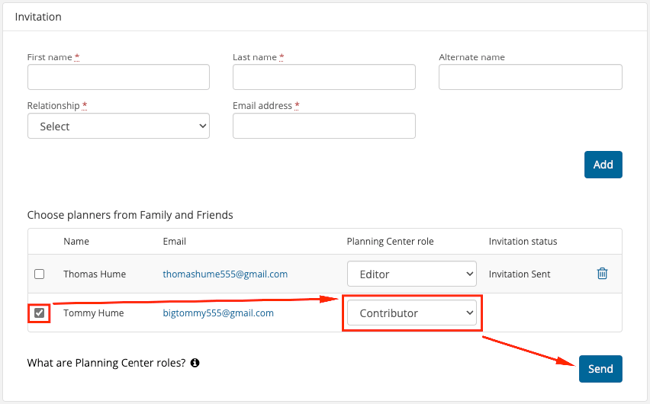650x404 pixels.
Task: Click the Choose planners from Family and Friends heading
Action: (x=130, y=215)
